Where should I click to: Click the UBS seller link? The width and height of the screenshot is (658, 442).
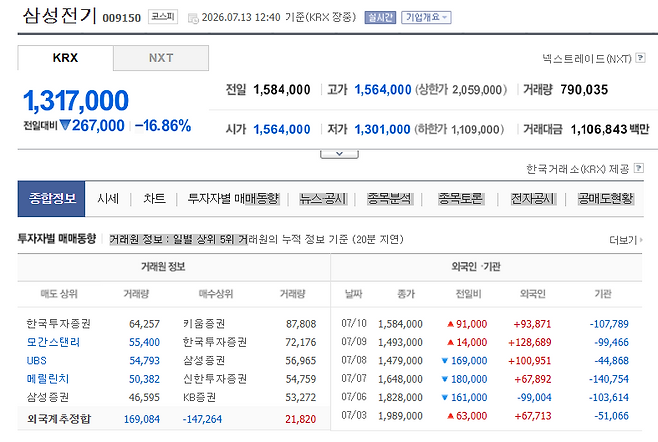coord(37,361)
